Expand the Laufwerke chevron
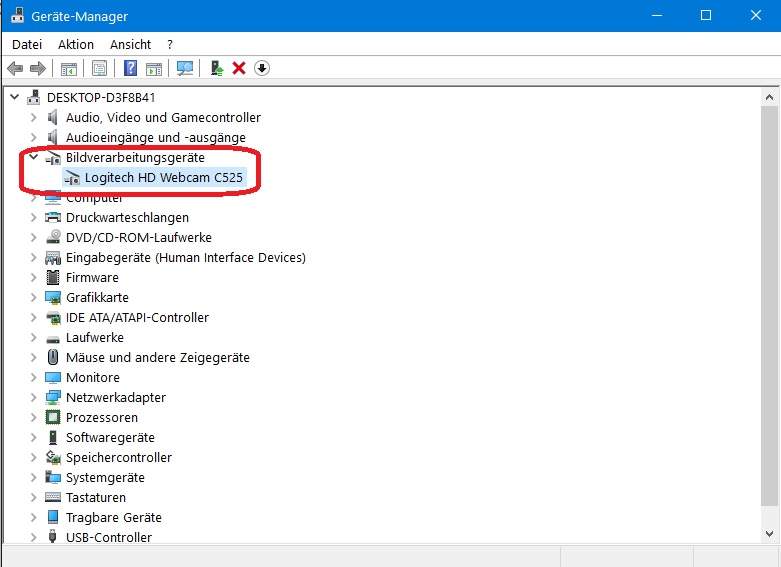This screenshot has height=567, width=781. pyautogui.click(x=33, y=337)
